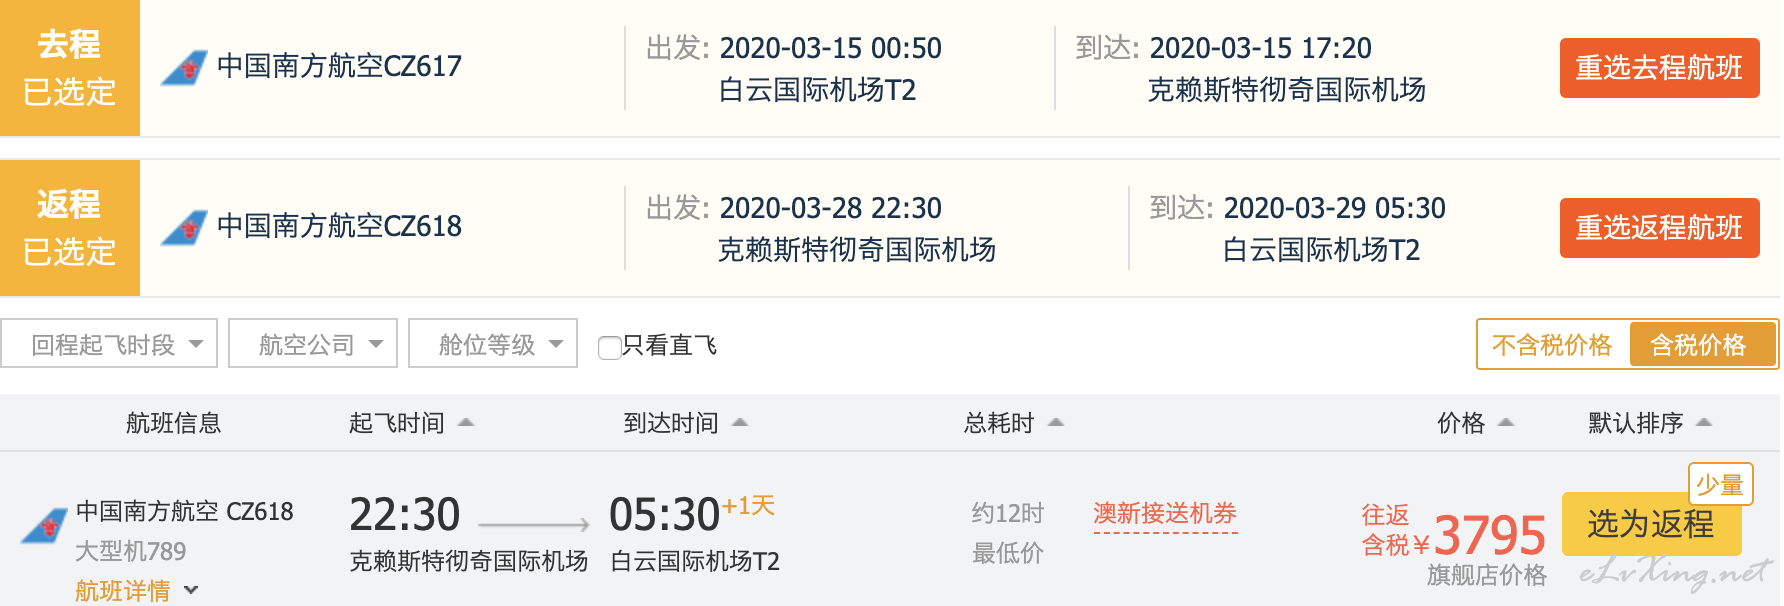Sort by 起飞时间 using its arrow
The image size is (1784, 606).
pyautogui.click(x=466, y=423)
